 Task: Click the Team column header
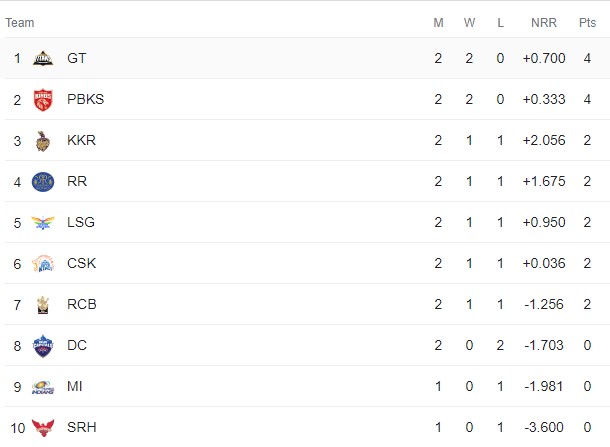[20, 23]
